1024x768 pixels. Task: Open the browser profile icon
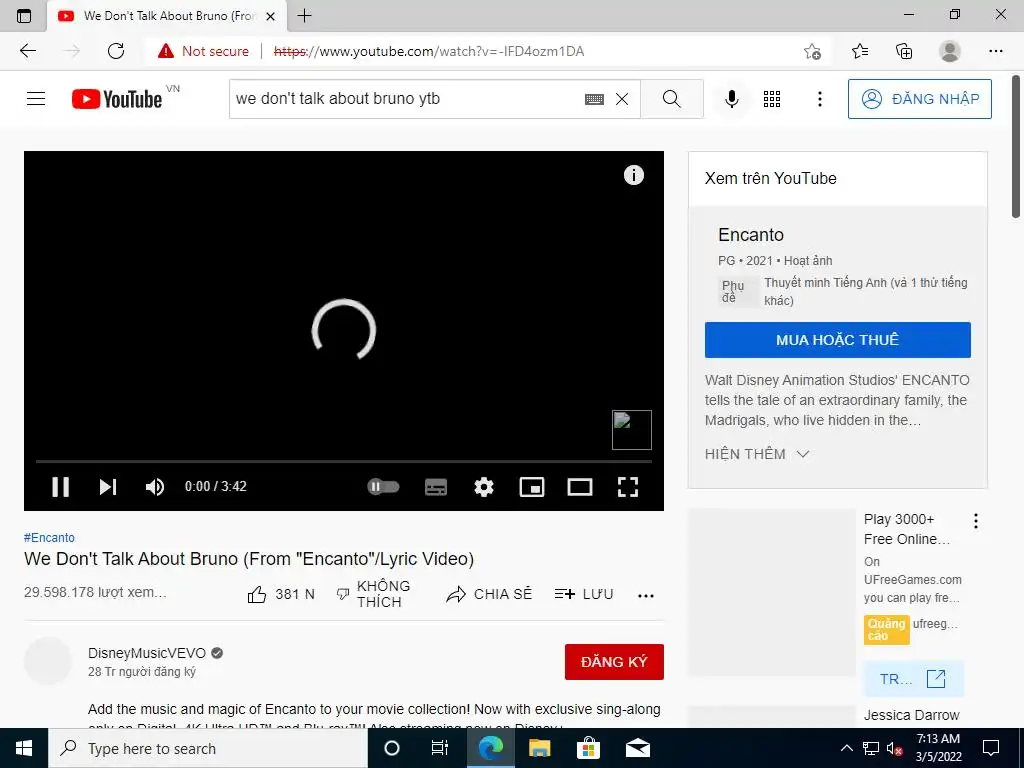pyautogui.click(x=950, y=51)
